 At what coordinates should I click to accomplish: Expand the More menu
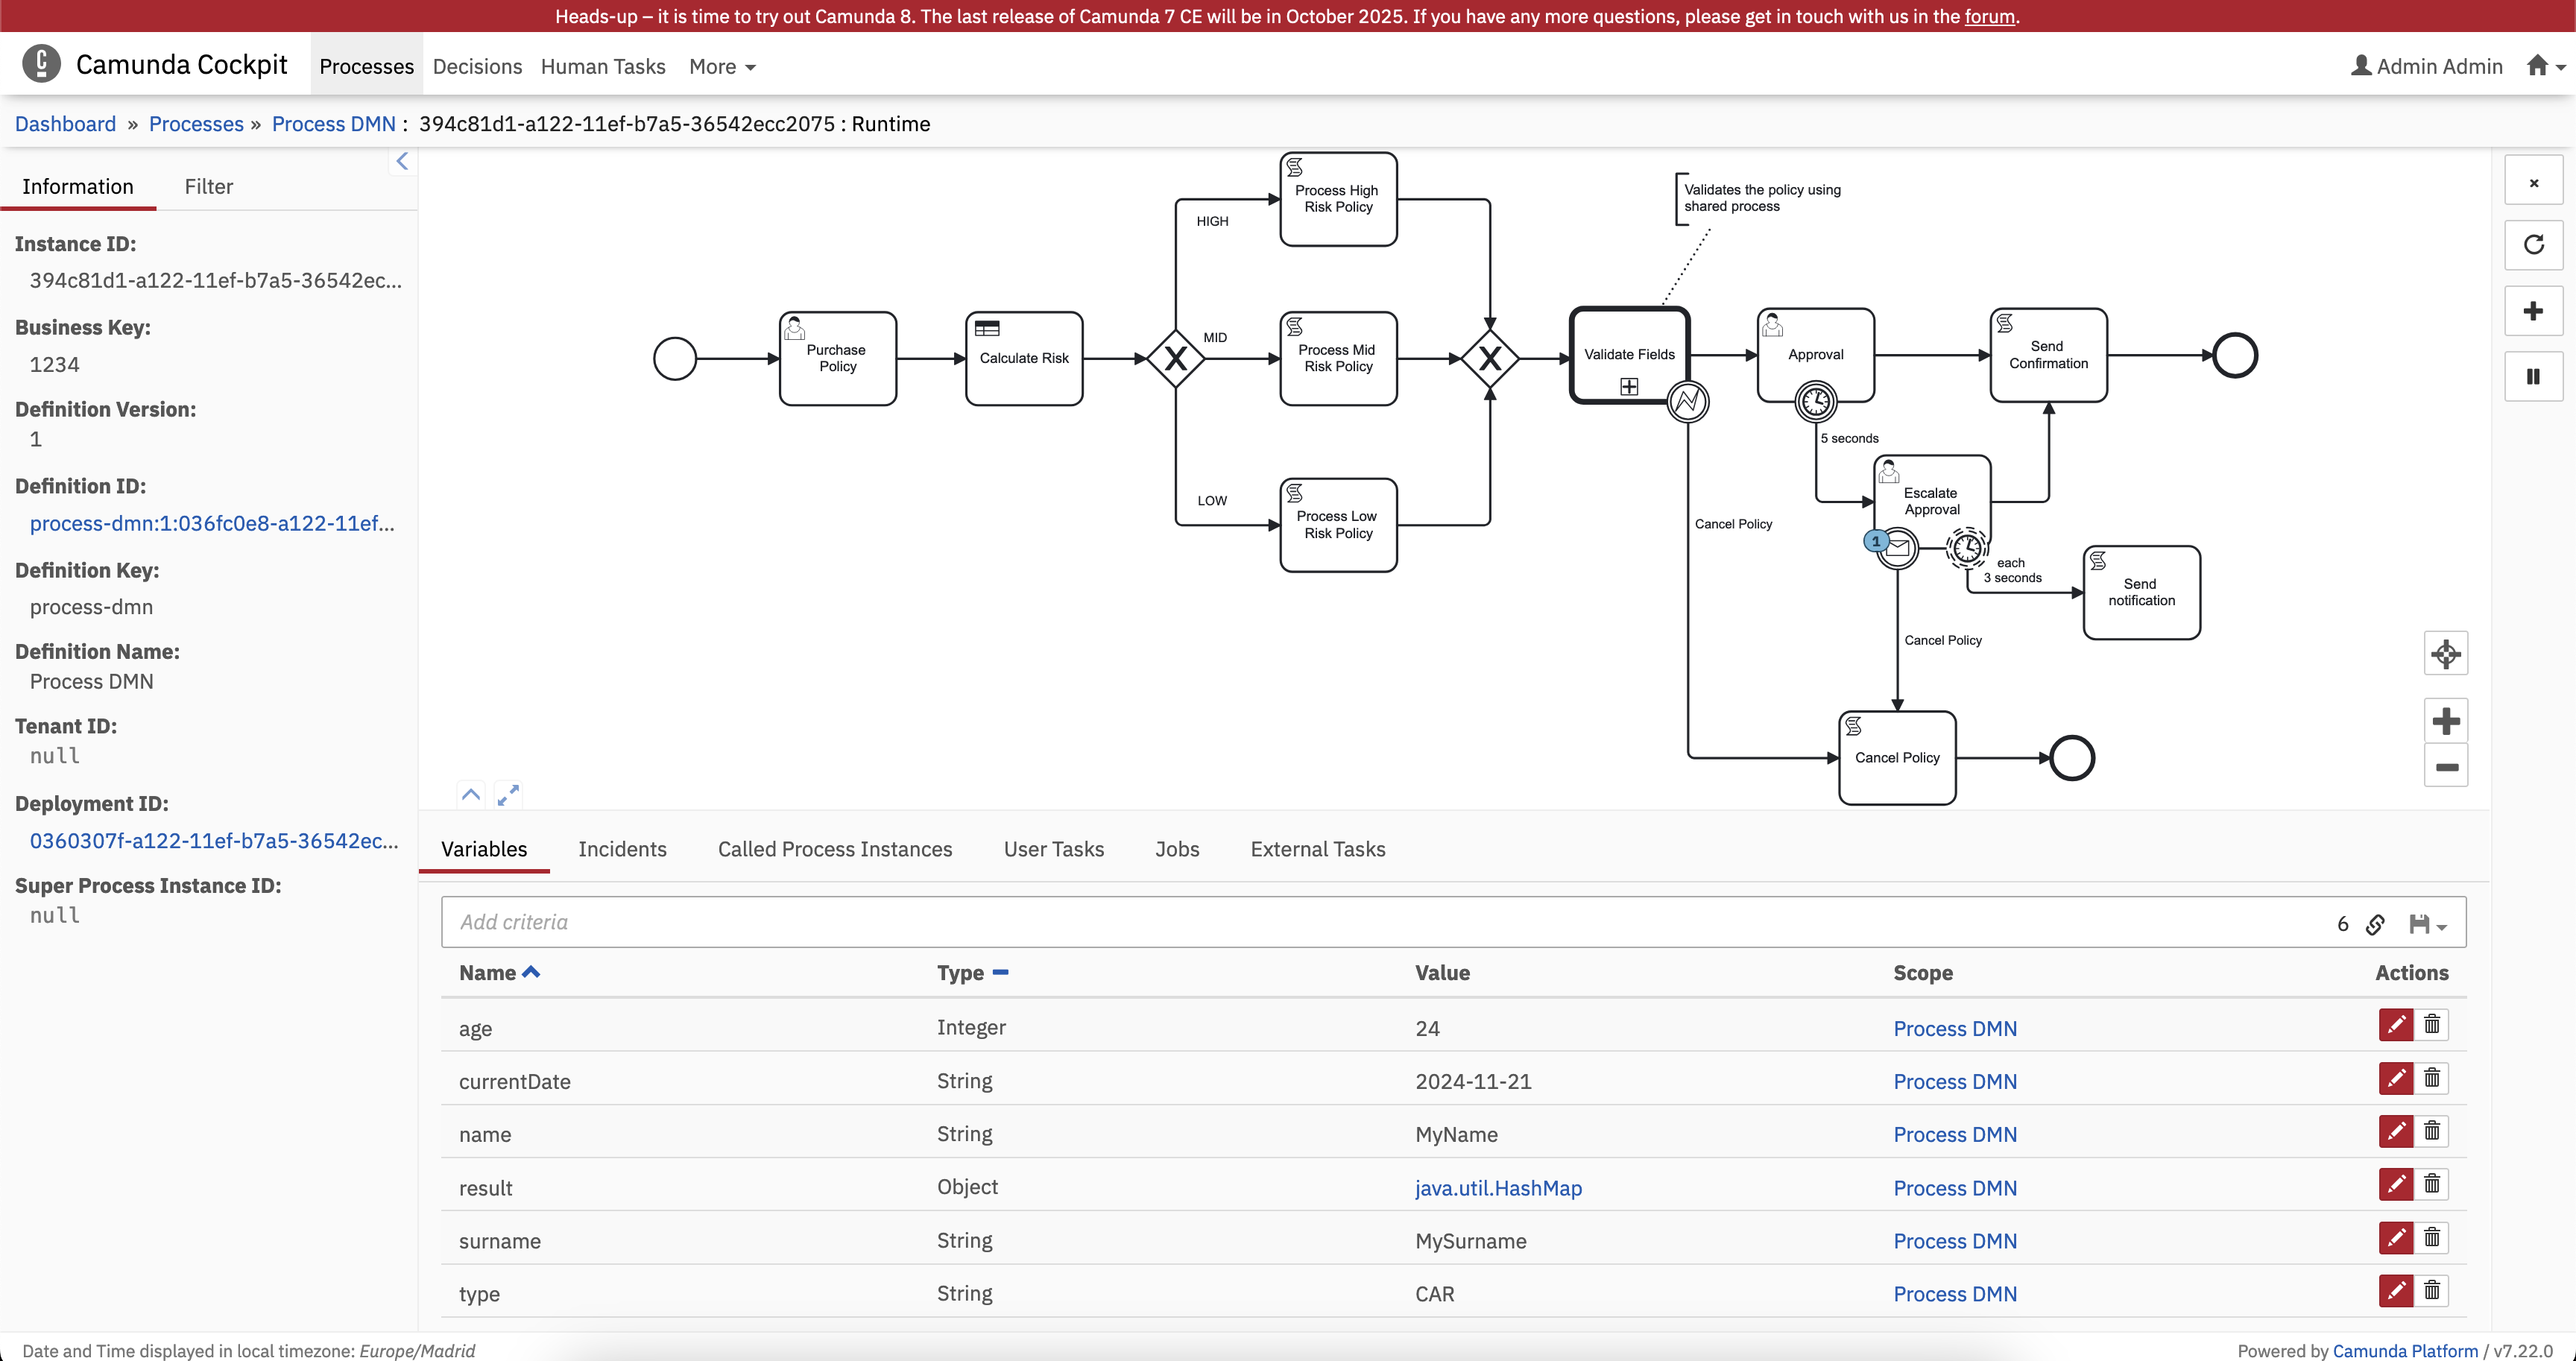coord(722,66)
